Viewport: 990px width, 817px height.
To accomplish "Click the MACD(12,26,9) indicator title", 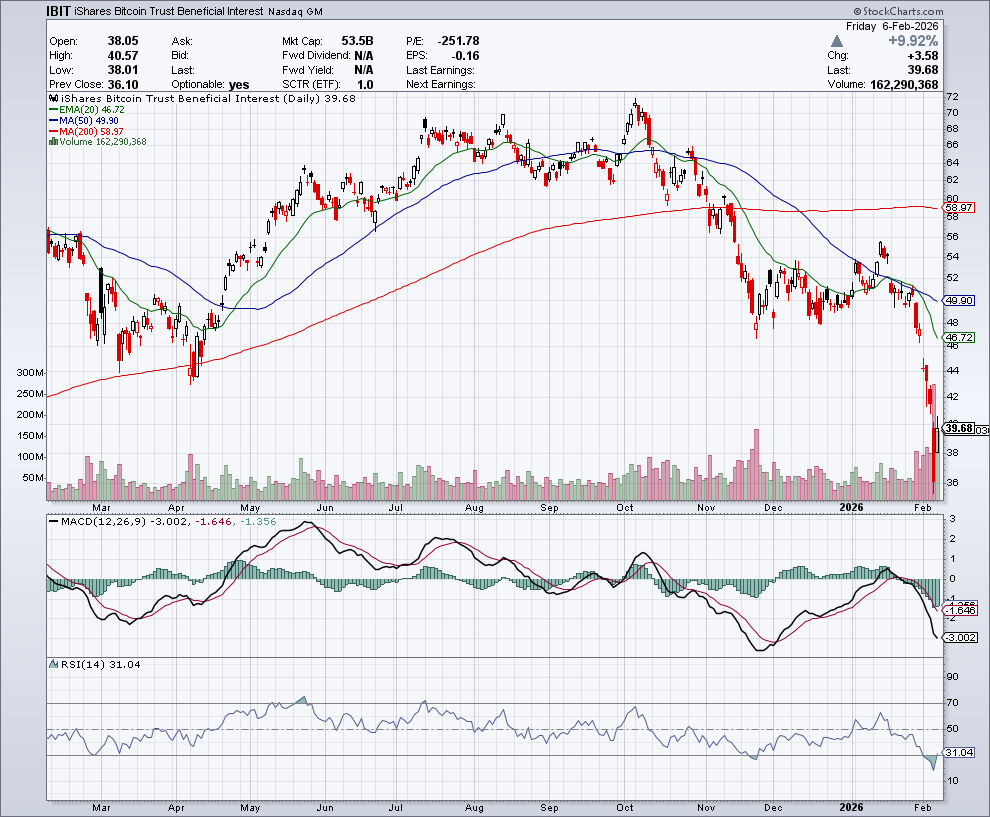I will [104, 522].
